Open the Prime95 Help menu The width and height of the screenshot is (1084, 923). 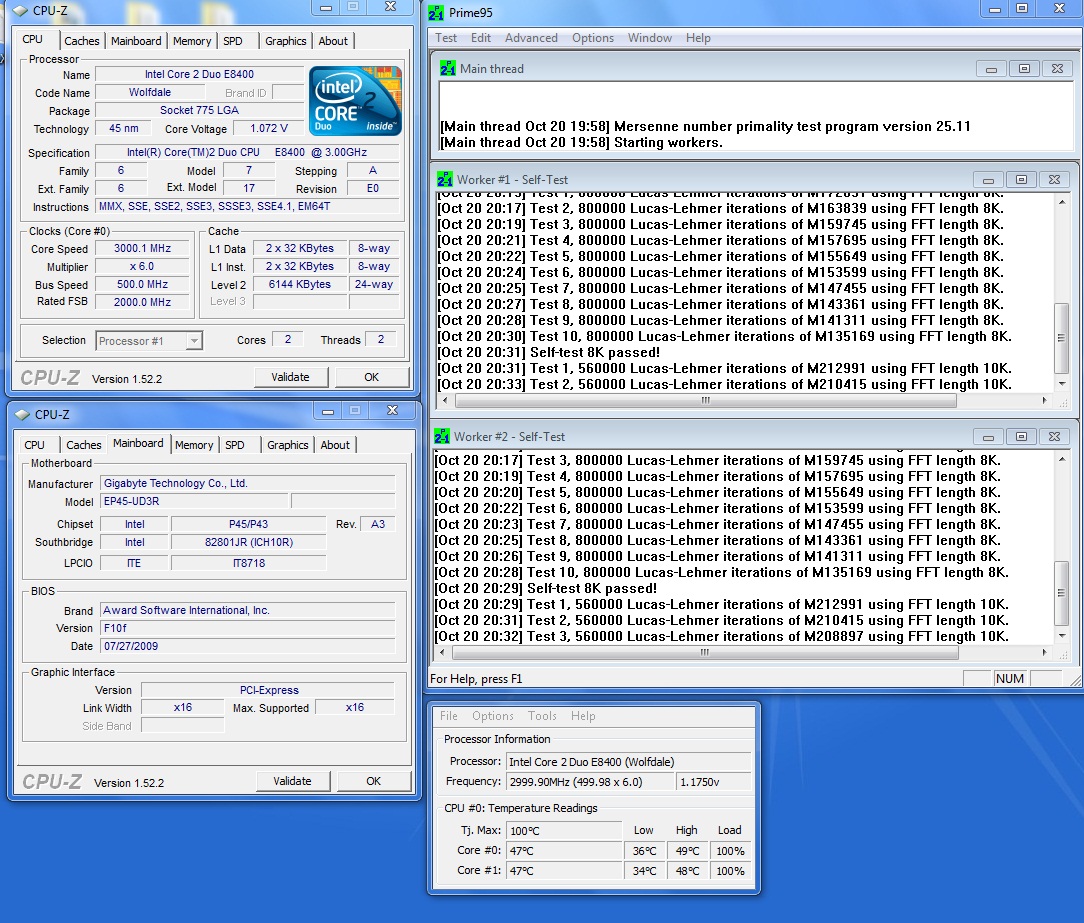click(698, 38)
